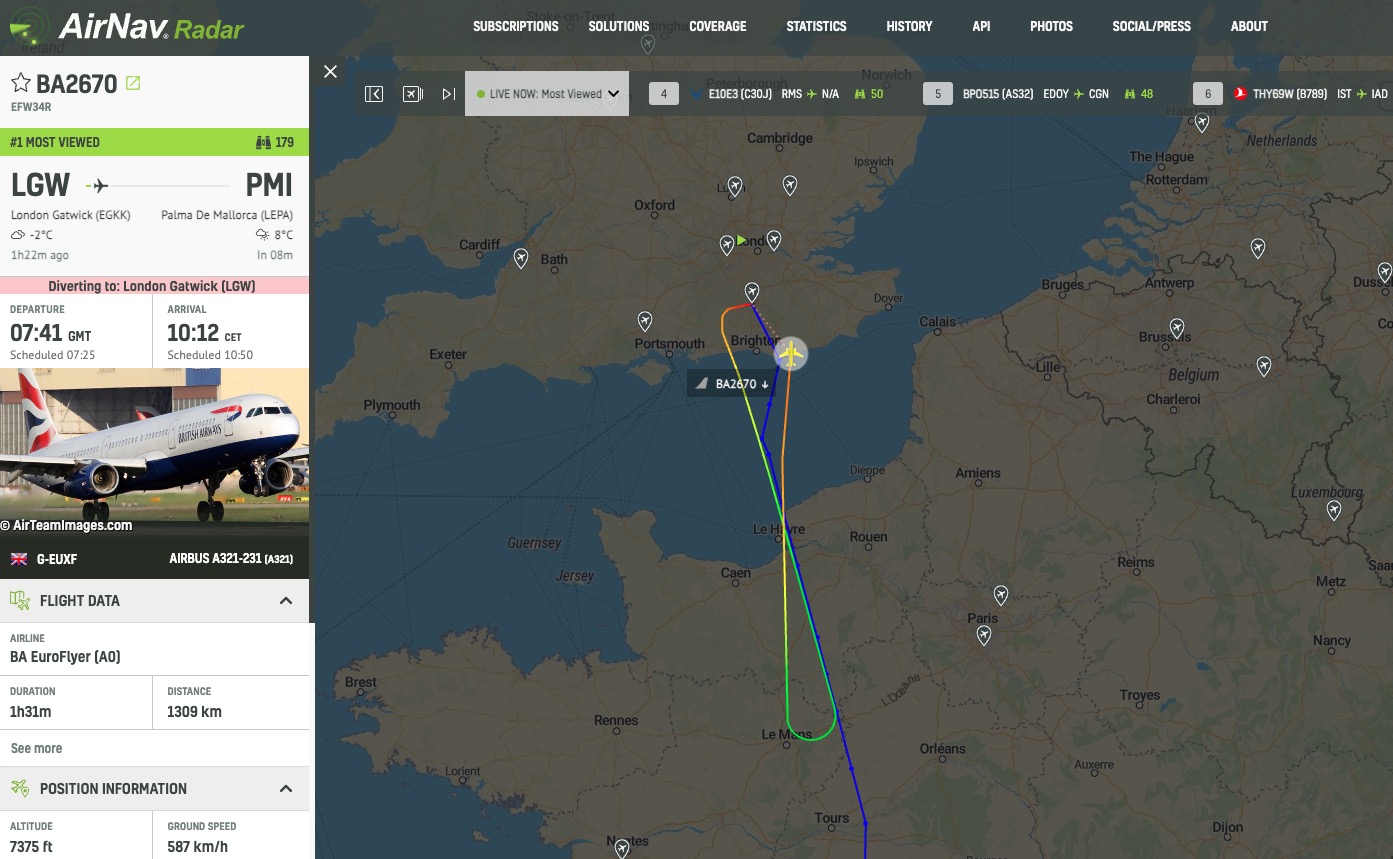Click the airplane list view icon
Screen dimensions: 1393x859
[412, 94]
